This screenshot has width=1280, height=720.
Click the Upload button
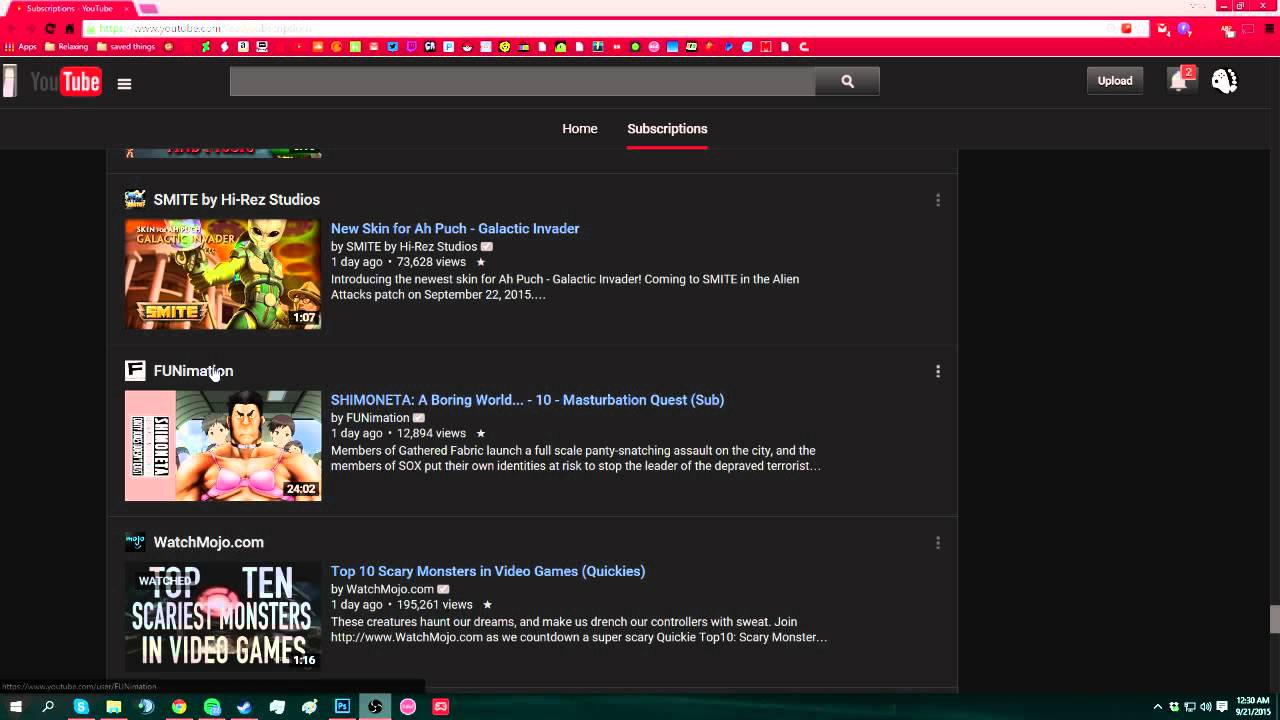(1115, 81)
